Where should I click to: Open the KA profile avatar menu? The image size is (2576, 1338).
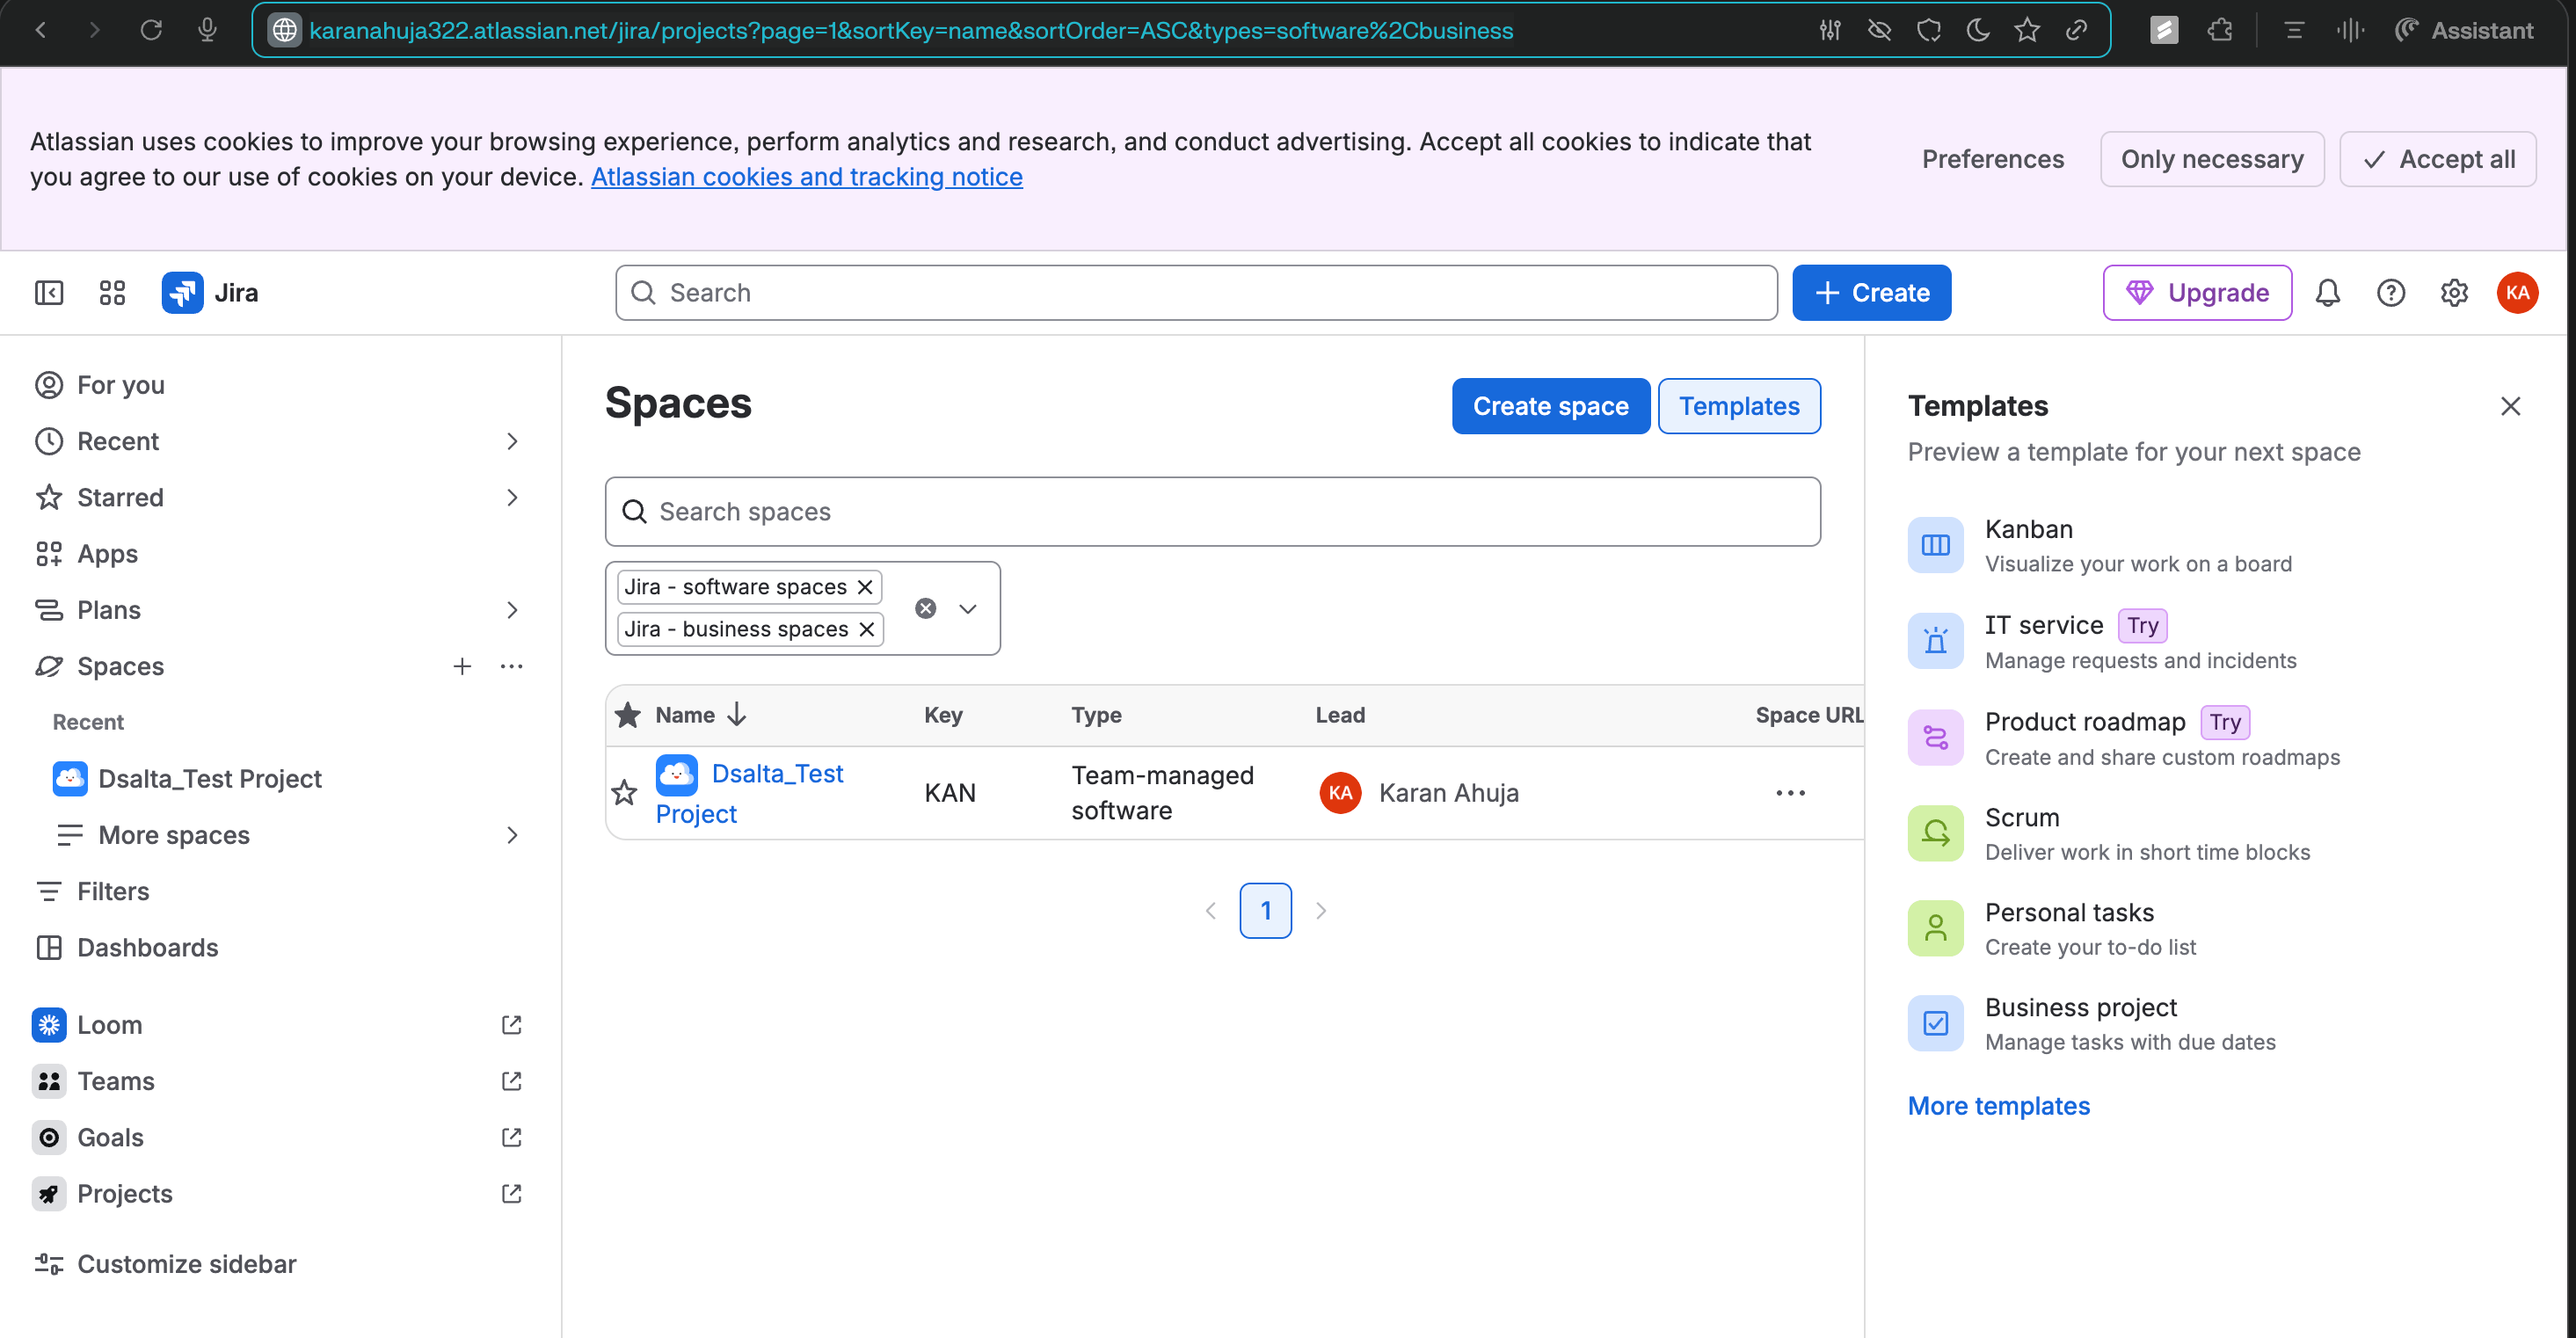(x=2517, y=293)
